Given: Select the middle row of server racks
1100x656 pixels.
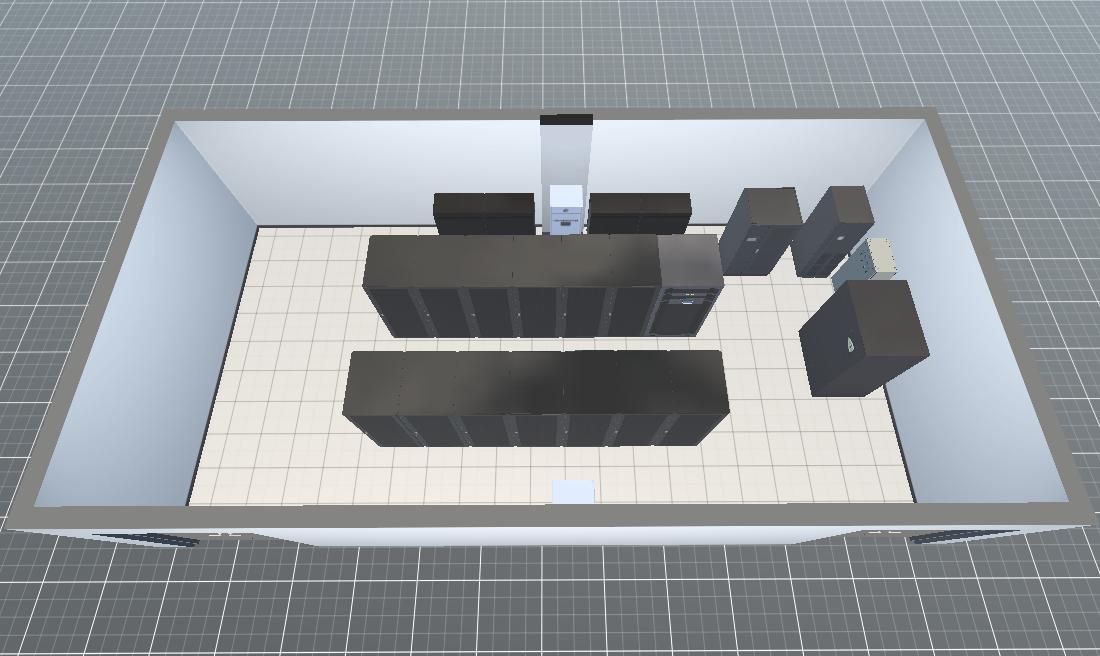Looking at the screenshot, I should [510, 285].
